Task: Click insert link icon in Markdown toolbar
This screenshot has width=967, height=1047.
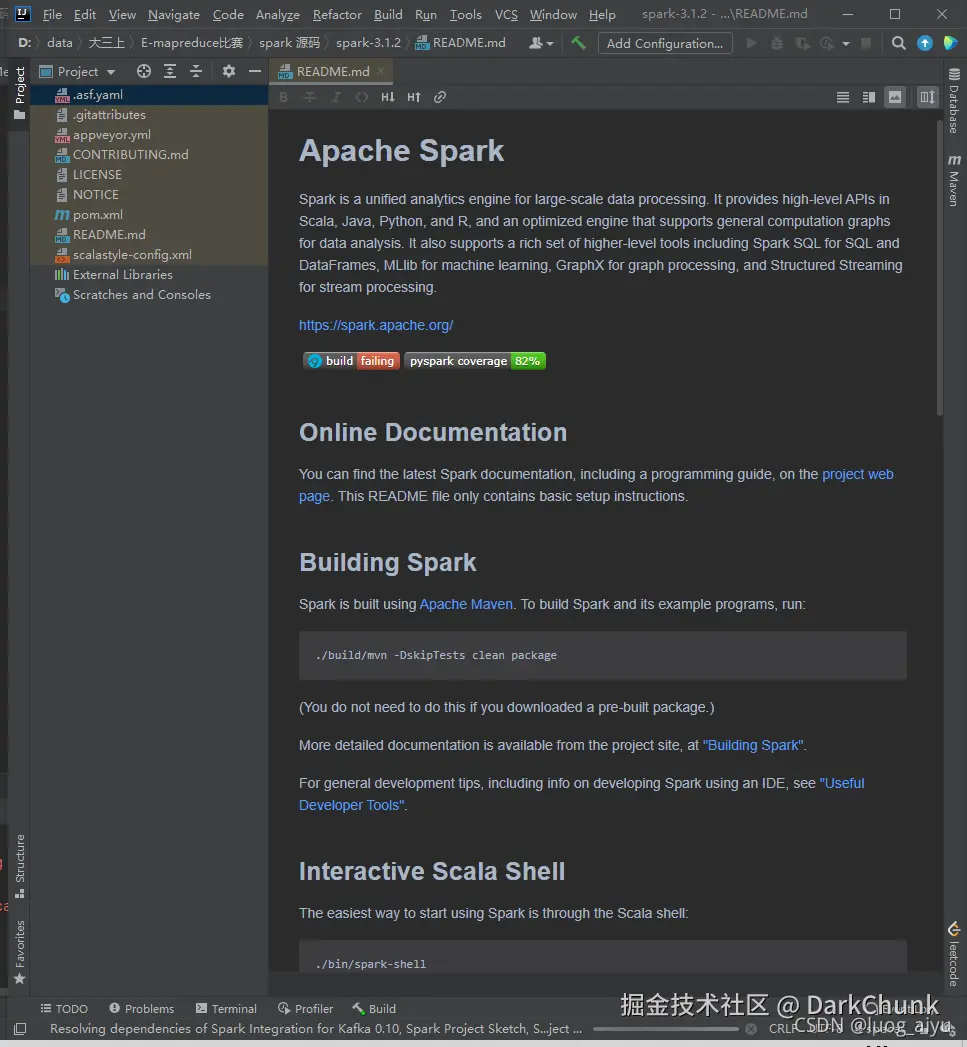Action: tap(439, 97)
